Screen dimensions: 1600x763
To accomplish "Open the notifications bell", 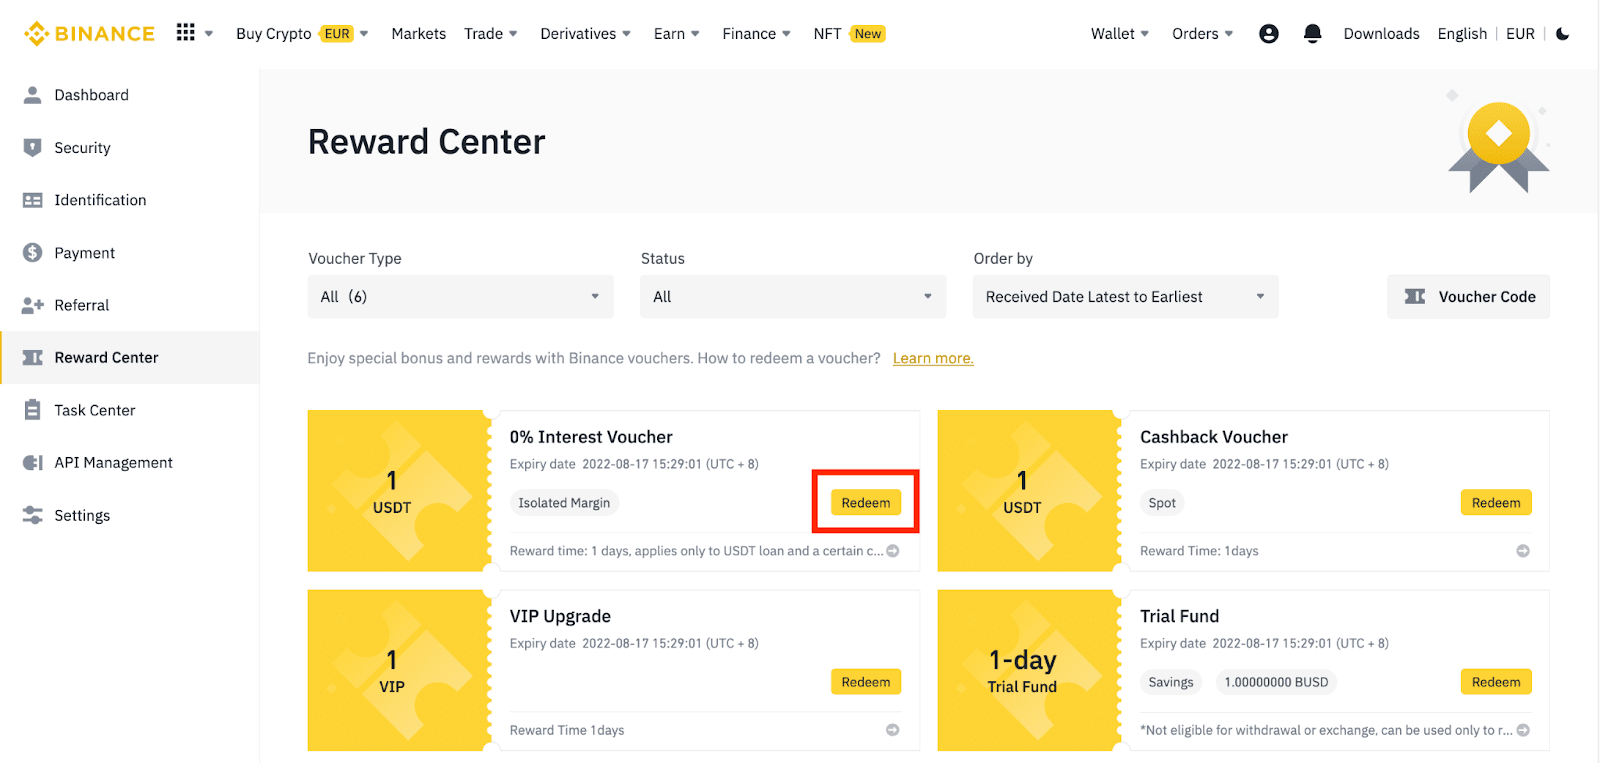I will (x=1313, y=34).
